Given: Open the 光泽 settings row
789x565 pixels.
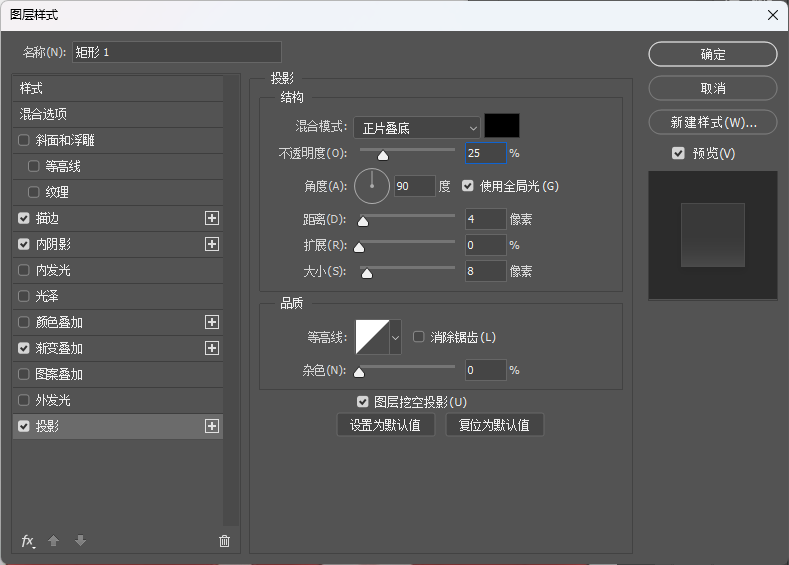Looking at the screenshot, I should click(x=118, y=296).
